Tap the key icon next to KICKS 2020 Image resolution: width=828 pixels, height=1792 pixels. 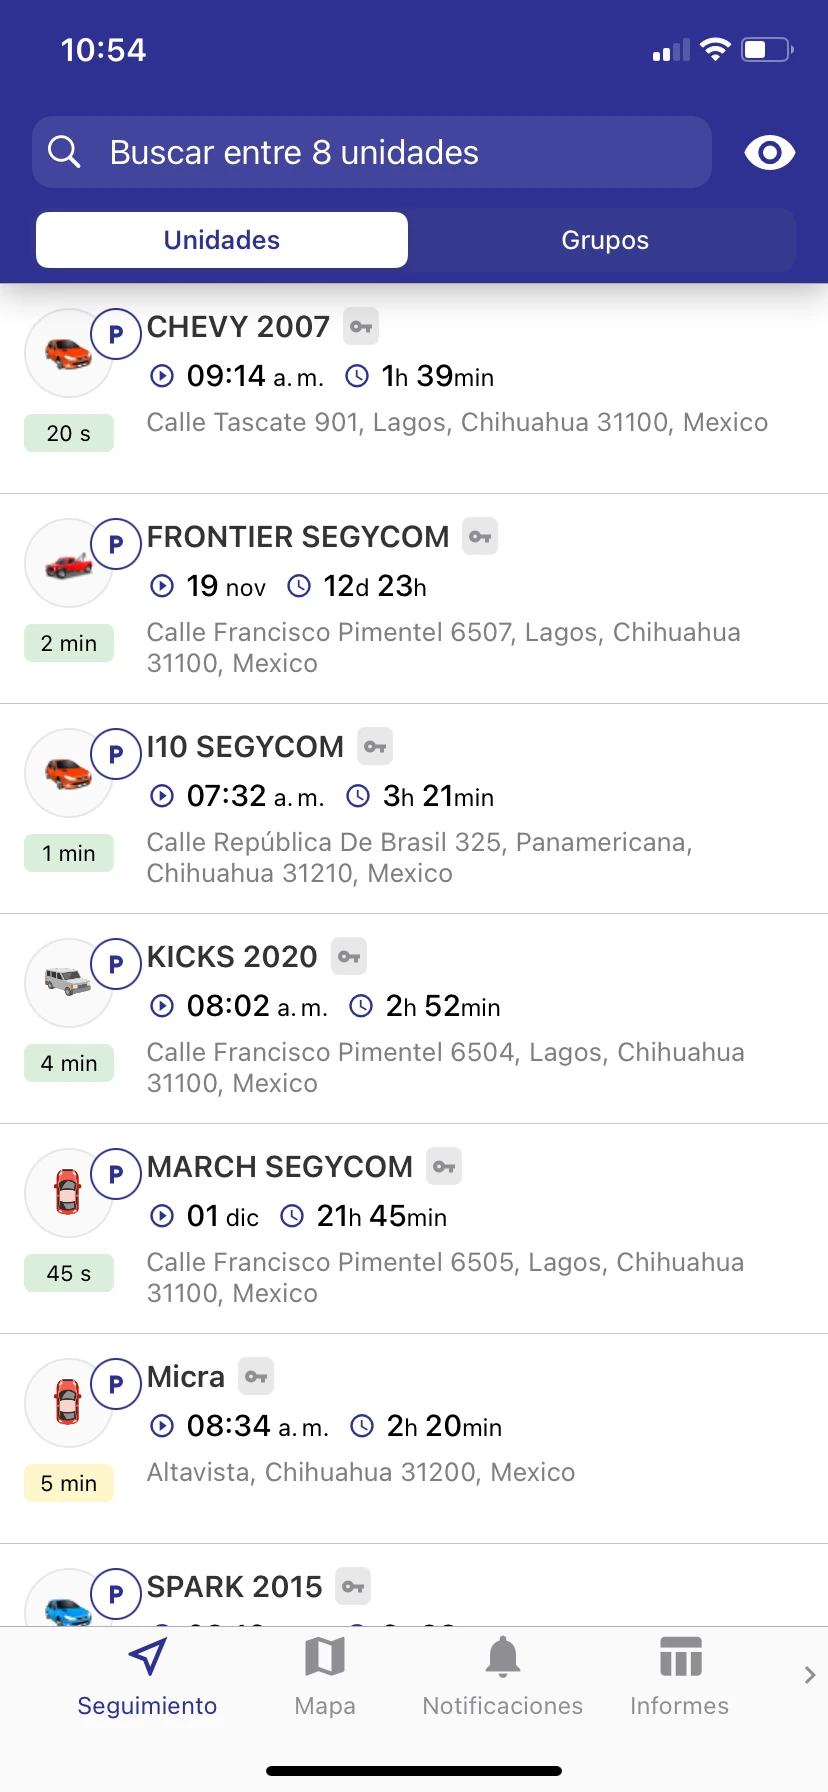coord(349,957)
